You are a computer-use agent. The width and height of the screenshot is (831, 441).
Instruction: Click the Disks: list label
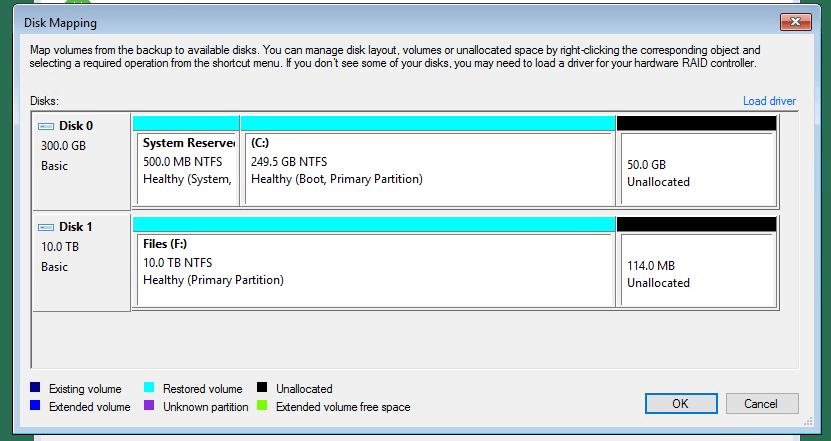tap(44, 101)
